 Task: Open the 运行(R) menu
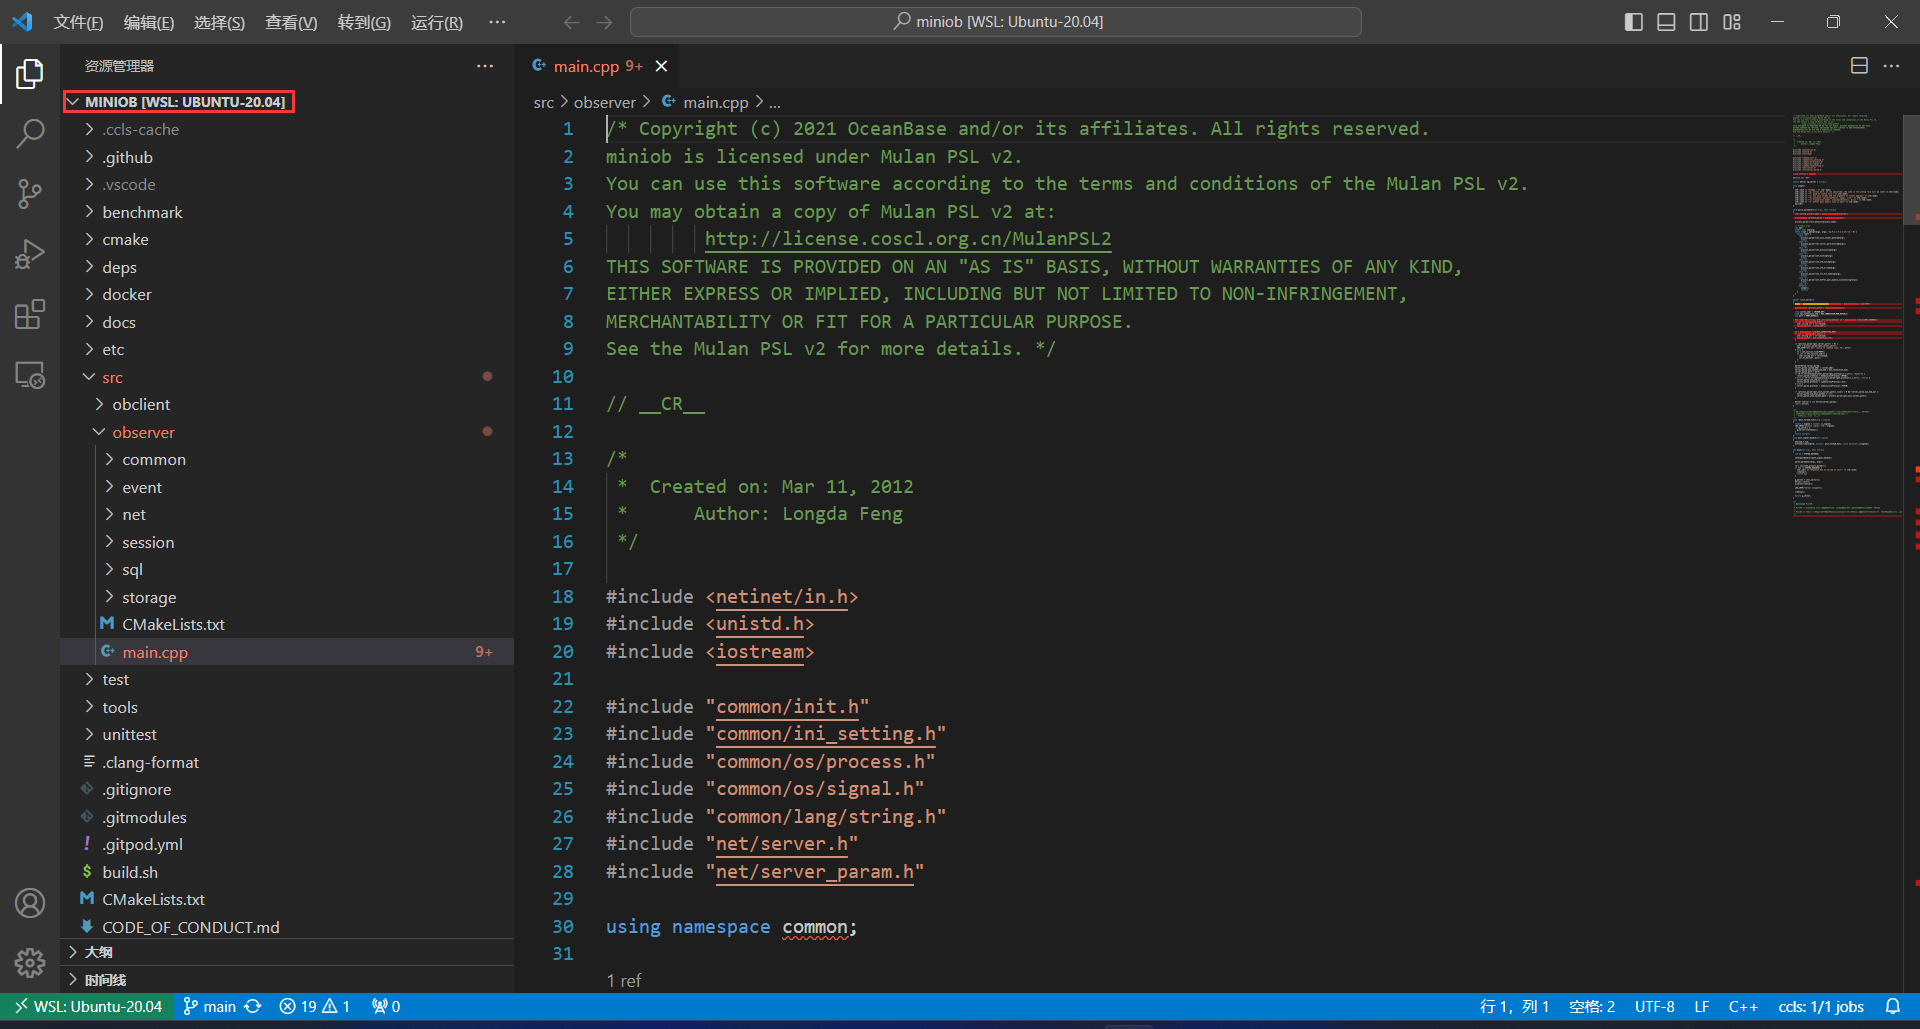click(437, 22)
